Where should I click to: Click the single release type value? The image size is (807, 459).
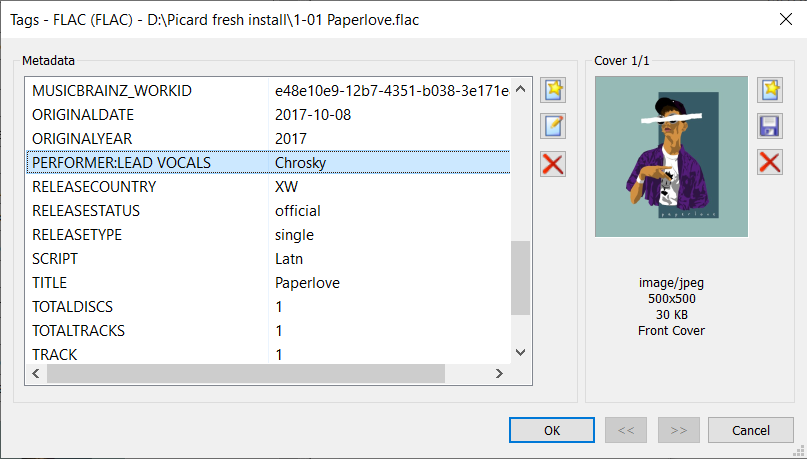pos(294,235)
